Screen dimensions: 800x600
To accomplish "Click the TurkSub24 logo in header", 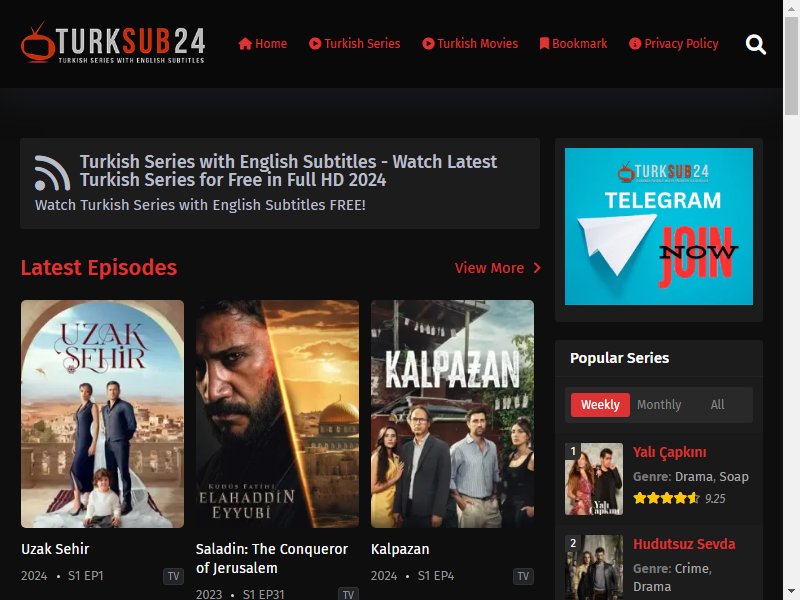I will click(113, 43).
